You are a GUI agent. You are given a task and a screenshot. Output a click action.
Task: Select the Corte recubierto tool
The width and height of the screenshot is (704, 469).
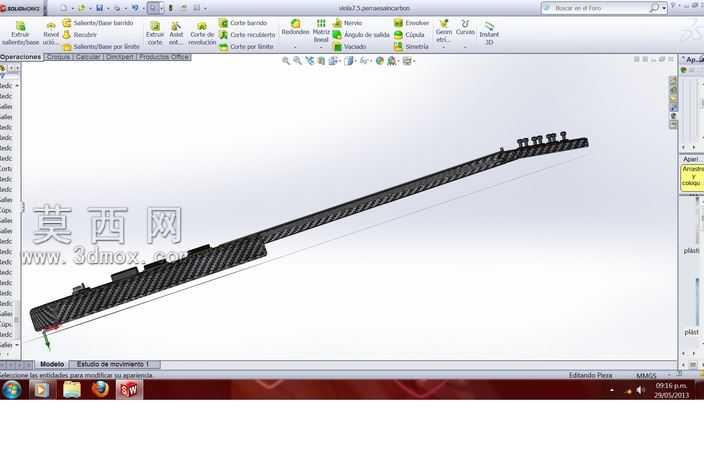click(247, 35)
